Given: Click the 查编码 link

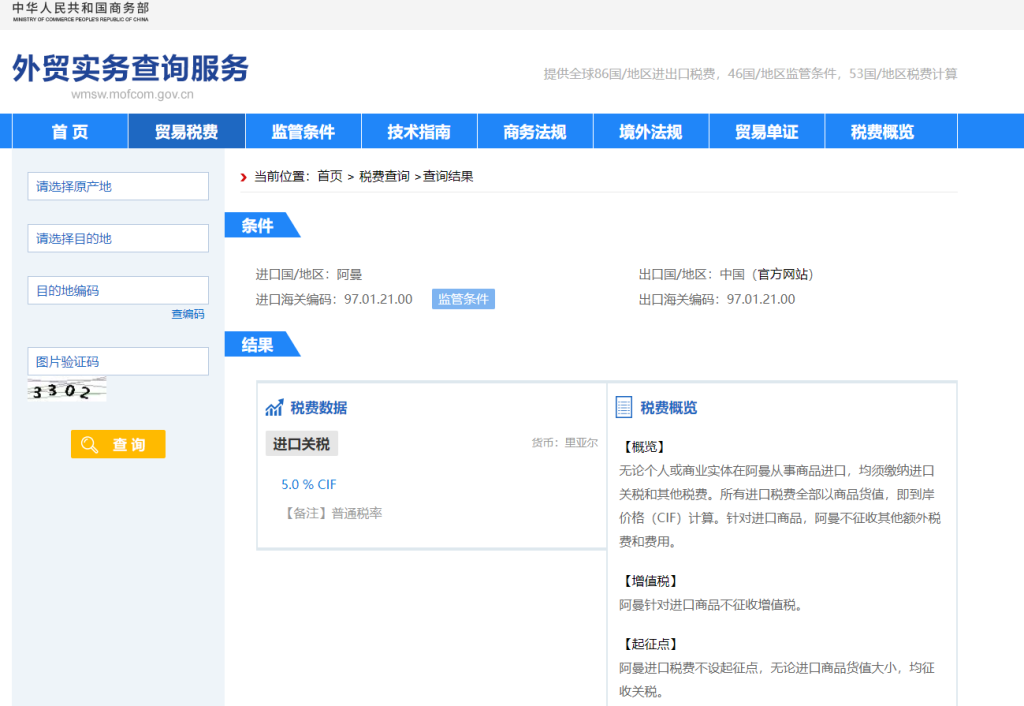Looking at the screenshot, I should pos(188,314).
